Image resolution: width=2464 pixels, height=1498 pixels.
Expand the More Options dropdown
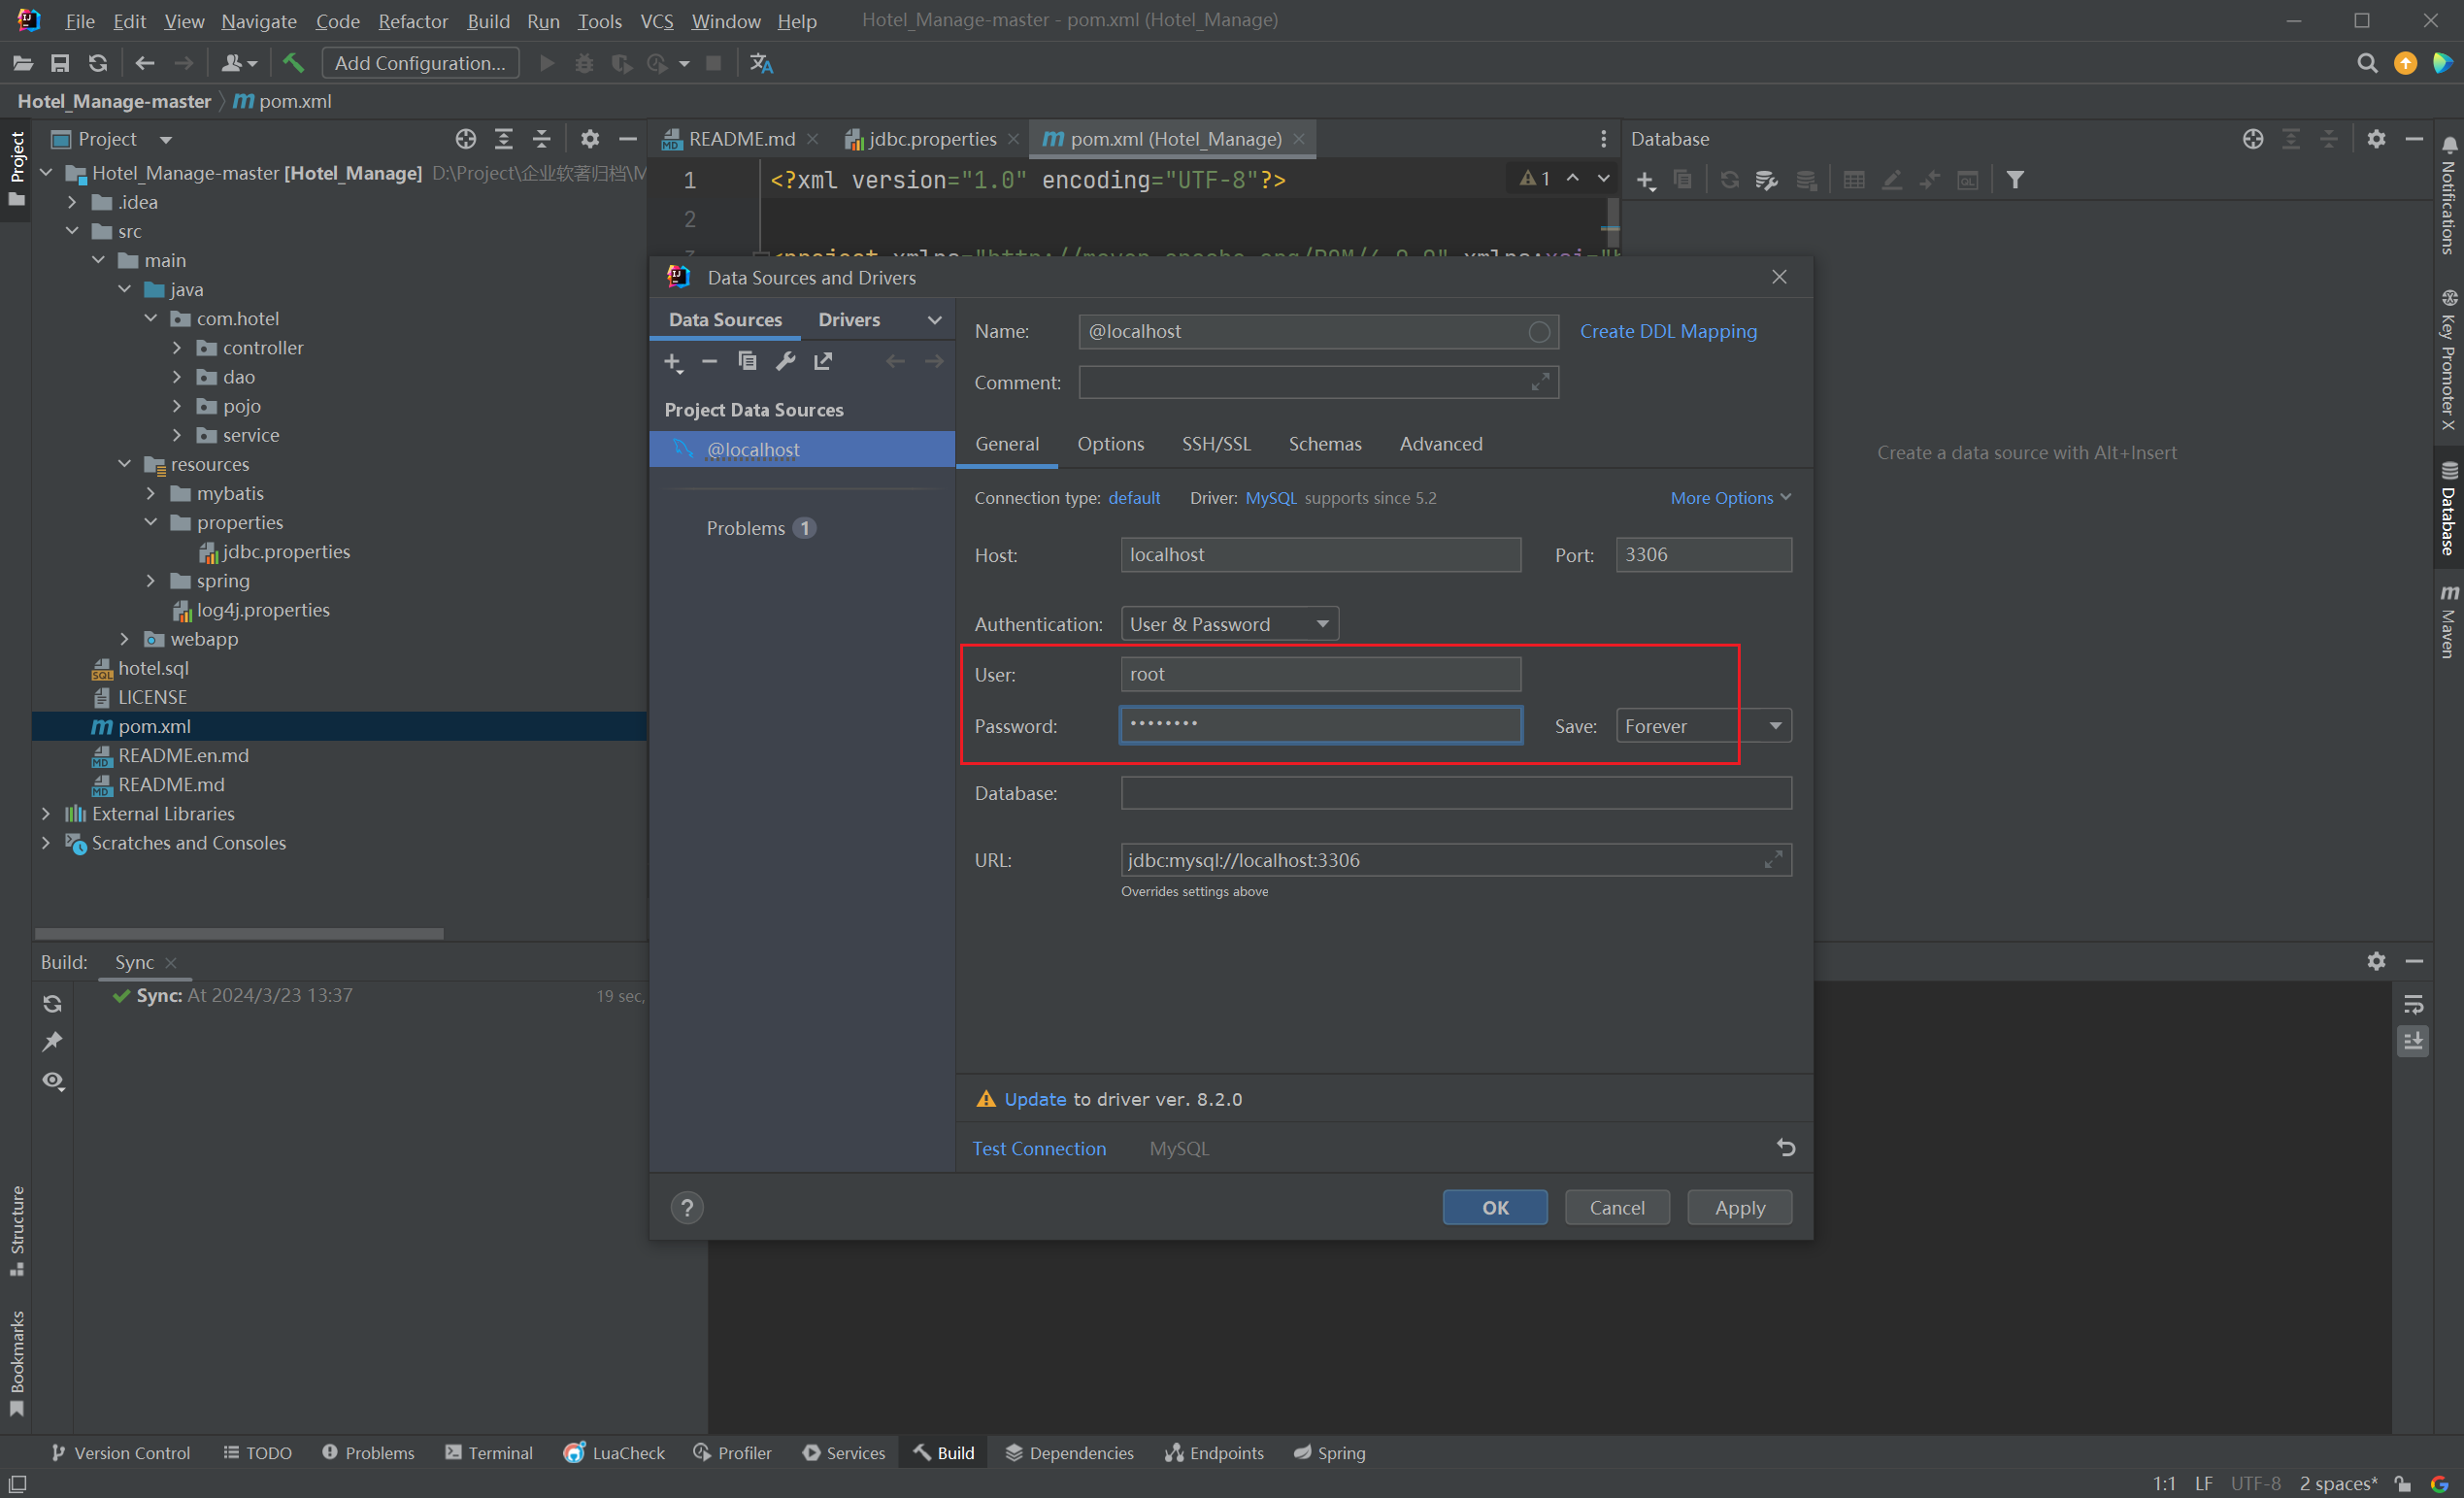pyautogui.click(x=1730, y=498)
